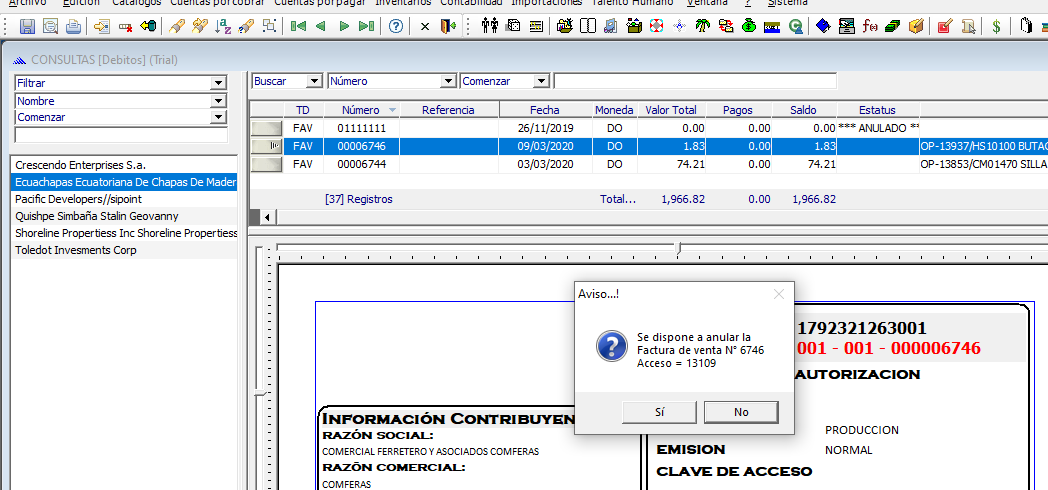Click the Save floppy disk icon

[x=27, y=26]
